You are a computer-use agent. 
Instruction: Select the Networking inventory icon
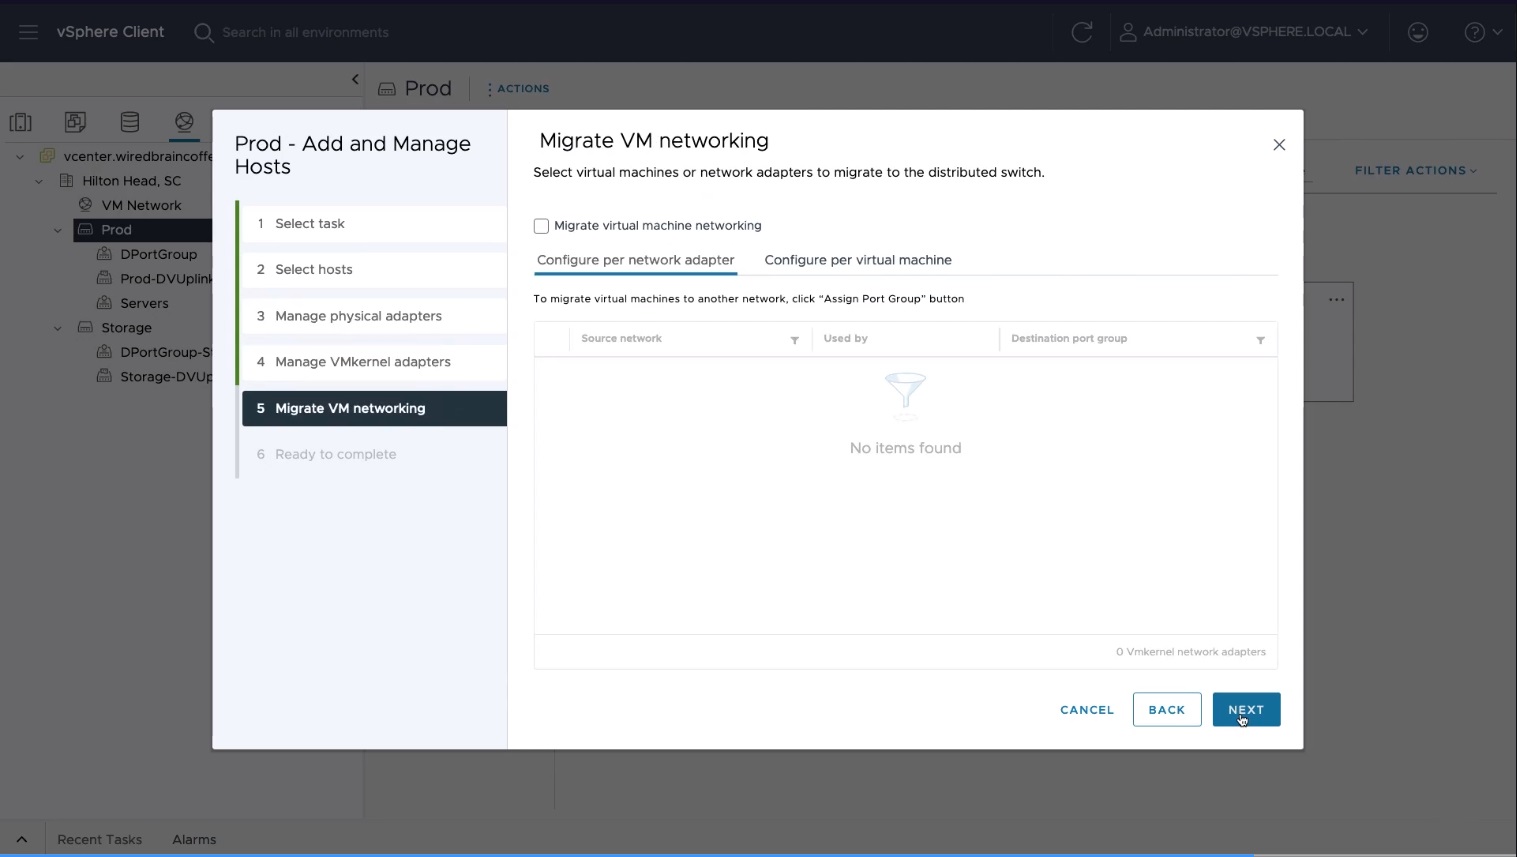pos(184,122)
